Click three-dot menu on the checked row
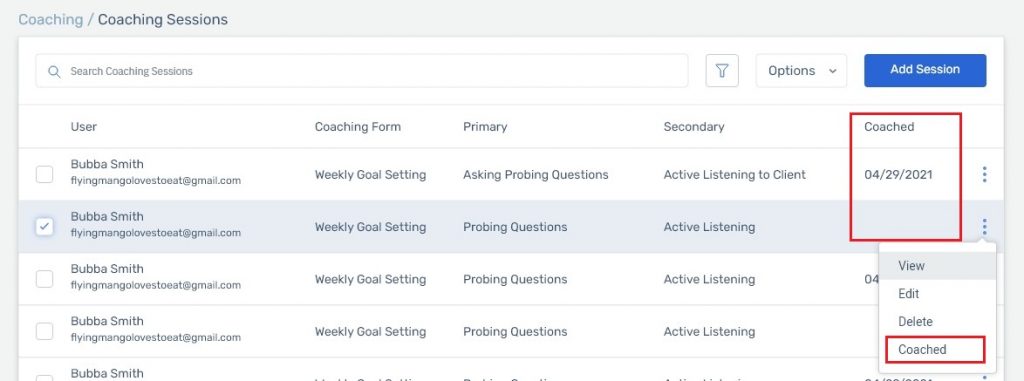 point(984,227)
